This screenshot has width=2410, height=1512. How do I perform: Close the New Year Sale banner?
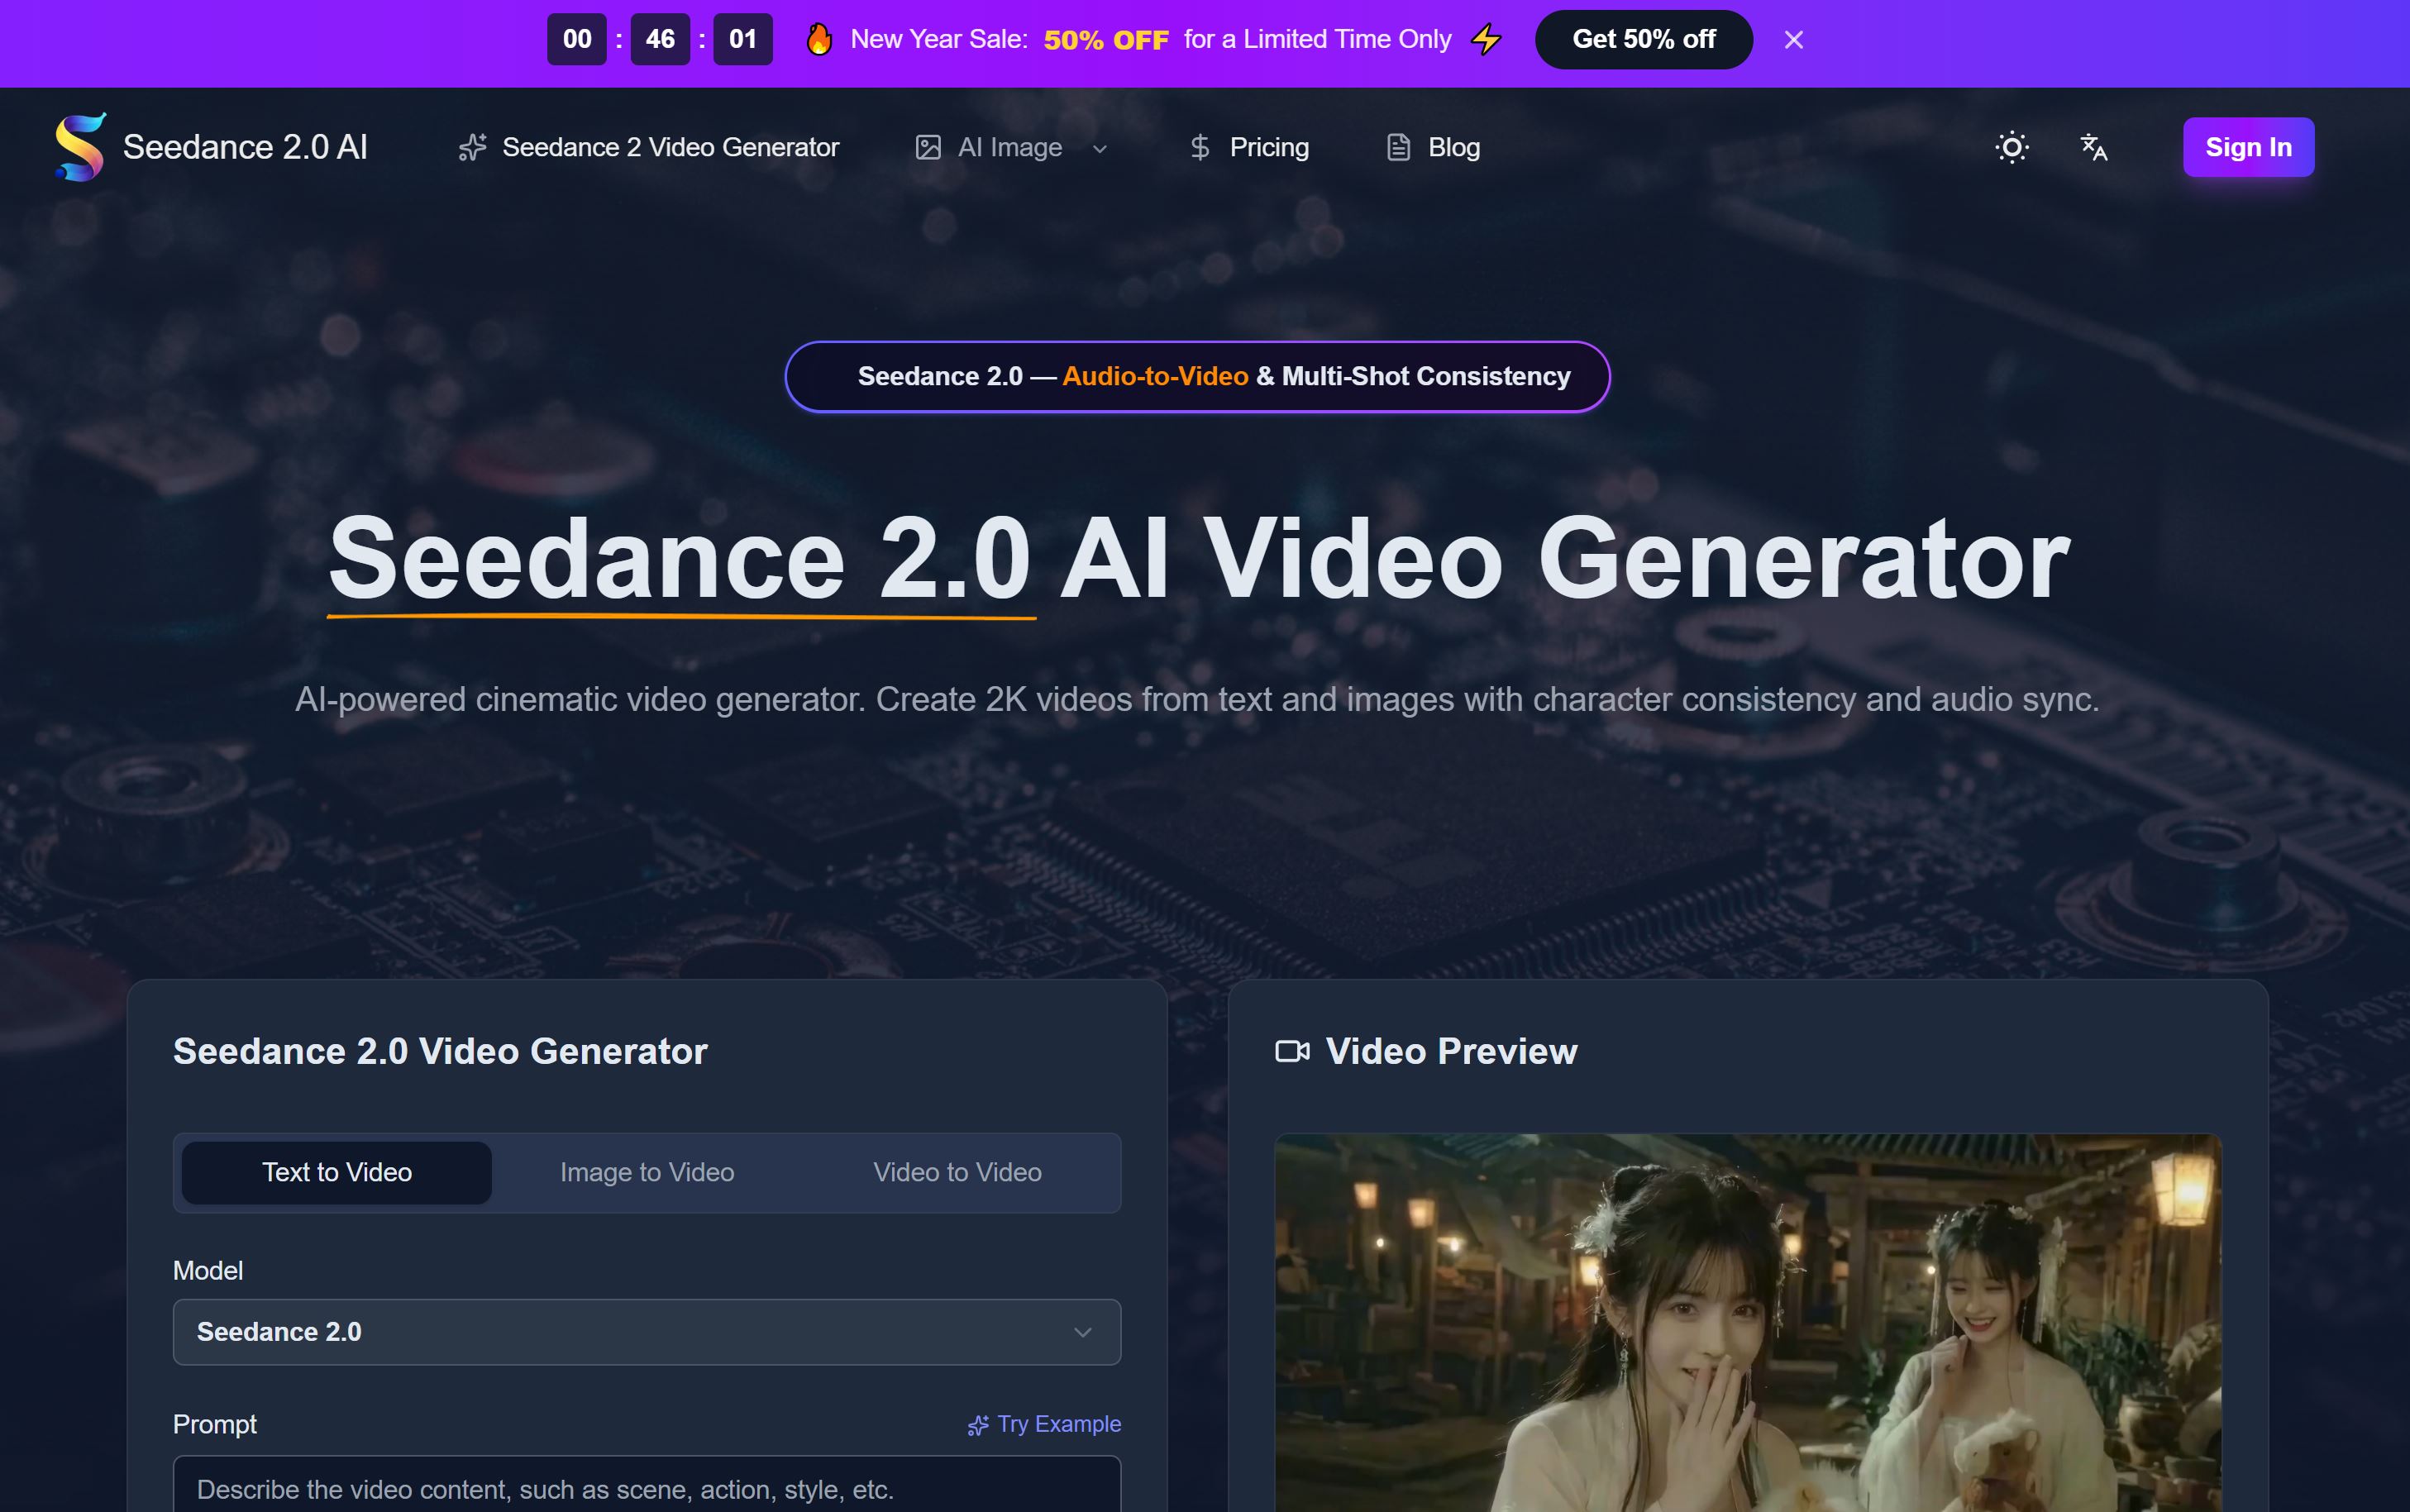[1793, 40]
